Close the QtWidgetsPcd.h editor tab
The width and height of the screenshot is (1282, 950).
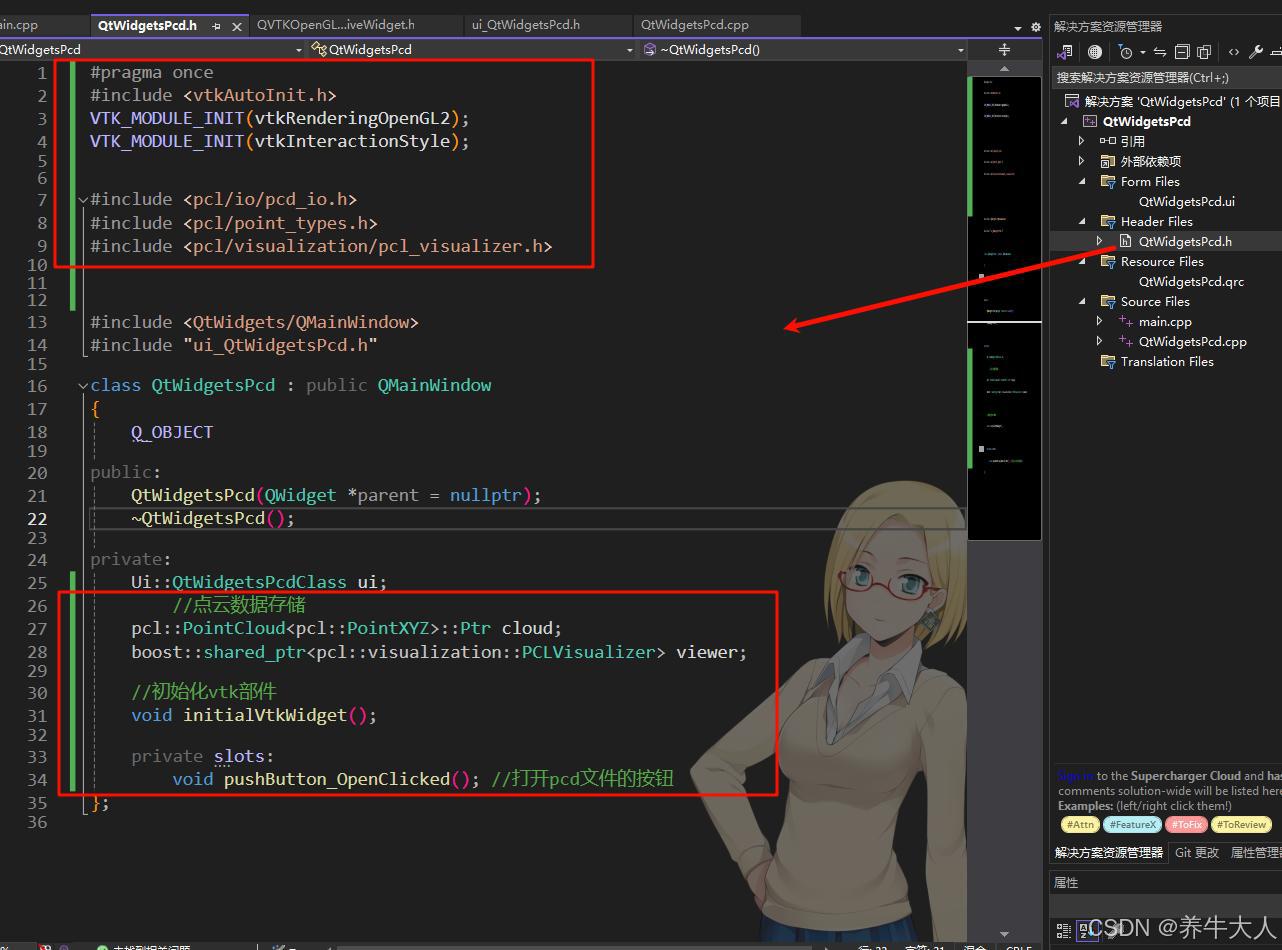coord(237,25)
